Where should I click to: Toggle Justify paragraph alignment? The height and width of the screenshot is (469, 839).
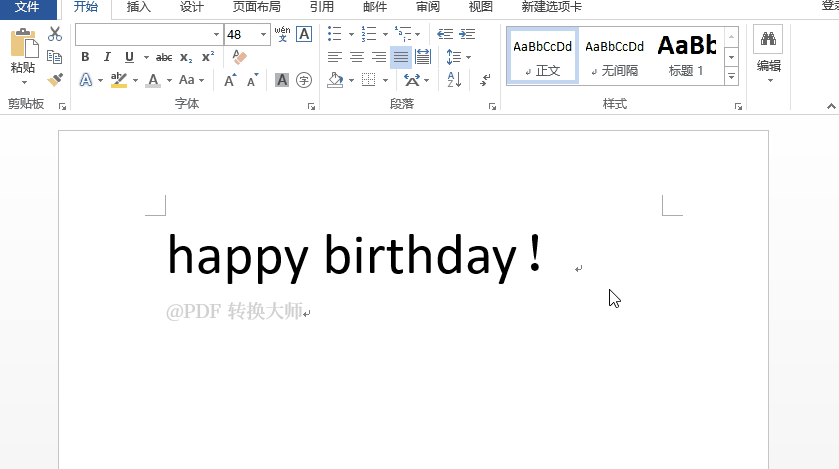coord(401,57)
